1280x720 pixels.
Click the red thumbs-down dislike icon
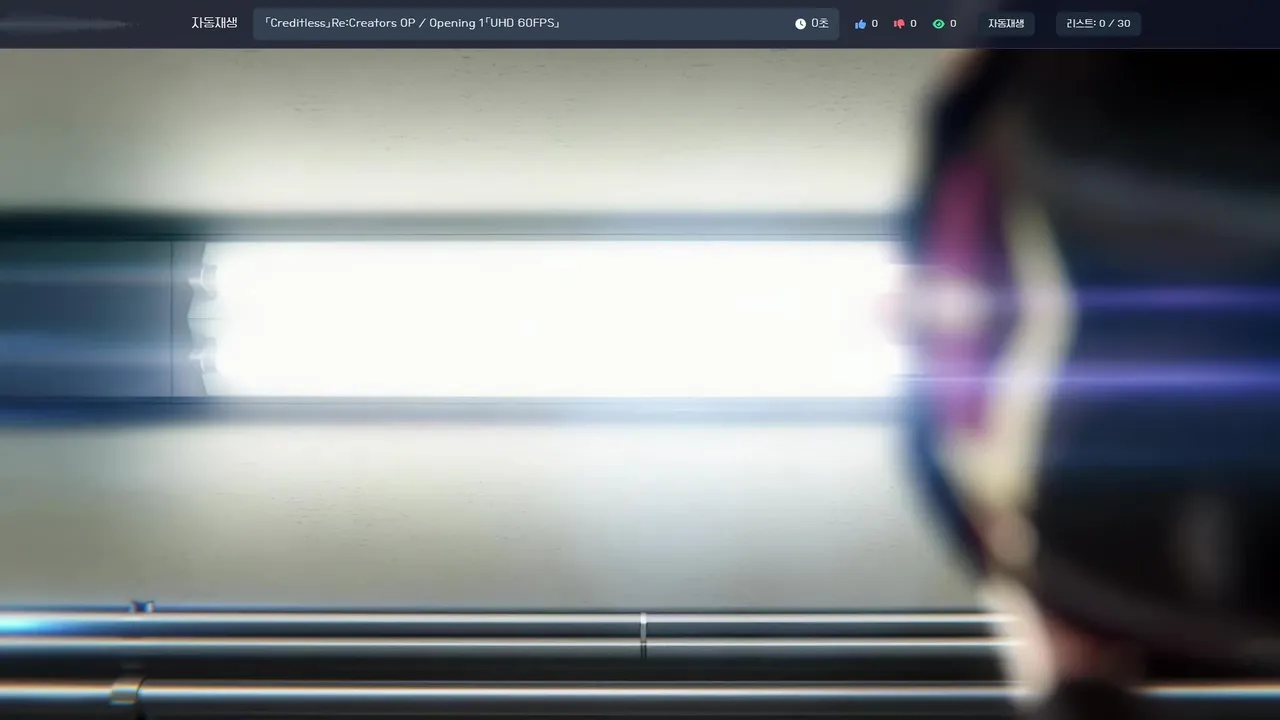click(x=899, y=24)
